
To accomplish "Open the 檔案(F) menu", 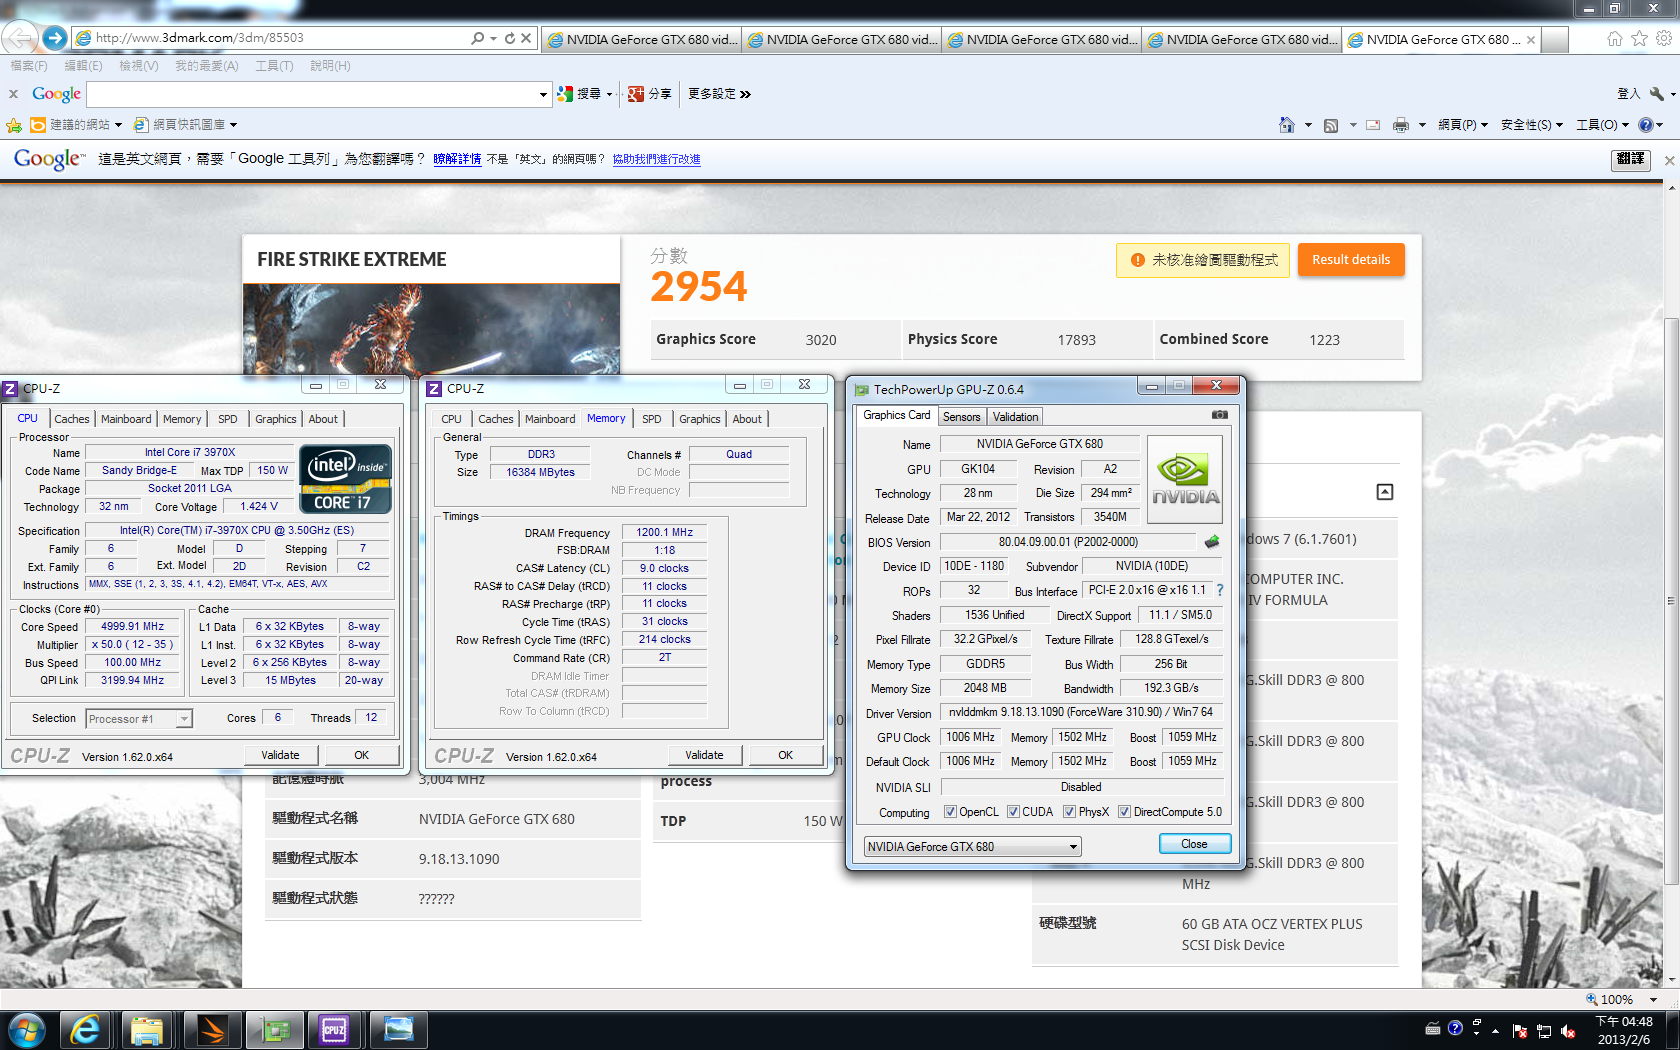I will 28,66.
